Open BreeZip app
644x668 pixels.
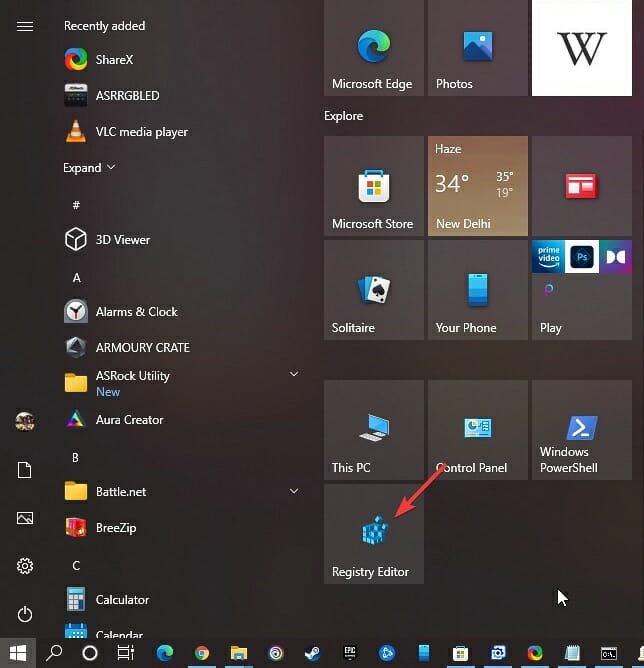(101, 527)
